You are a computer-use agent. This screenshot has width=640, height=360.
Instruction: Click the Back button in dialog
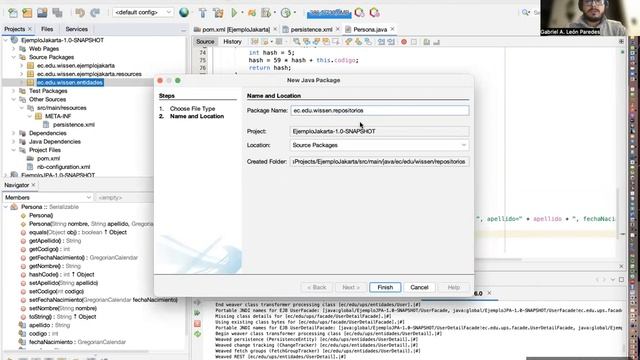point(317,287)
